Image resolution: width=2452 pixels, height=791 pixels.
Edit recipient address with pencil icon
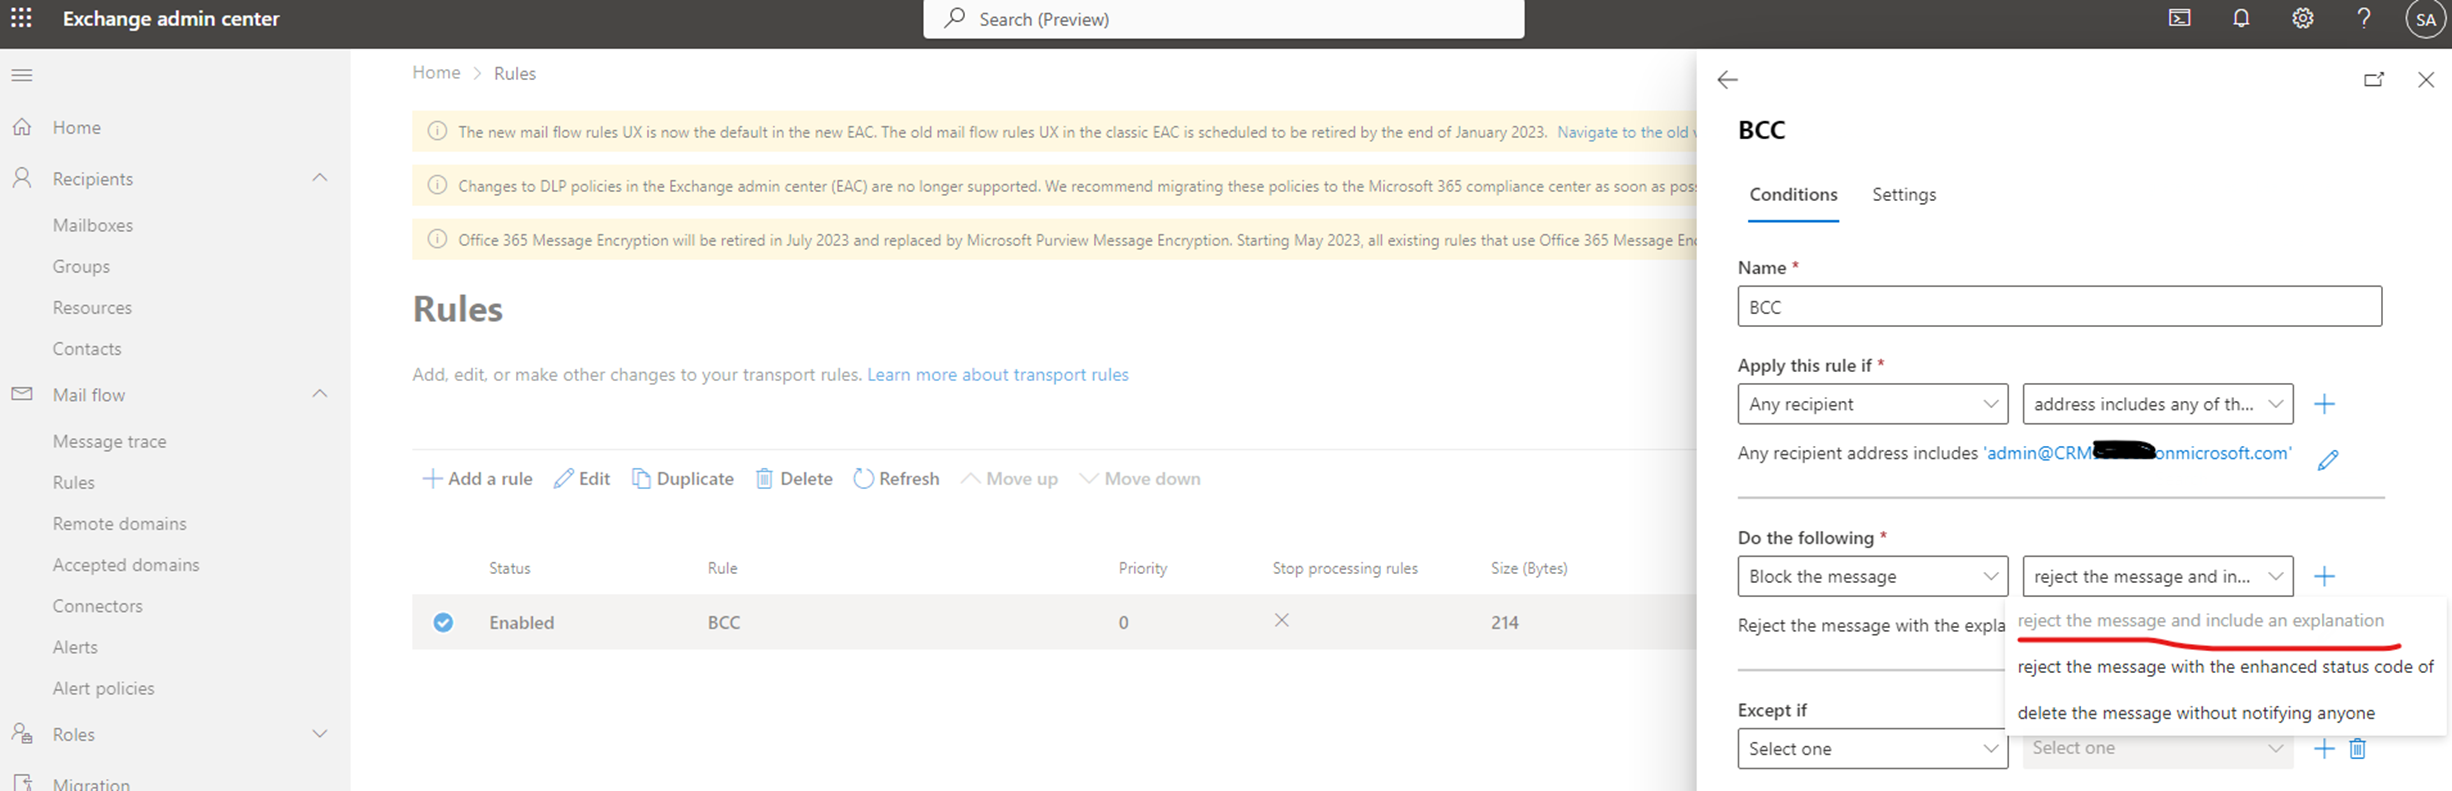[x=2328, y=459]
